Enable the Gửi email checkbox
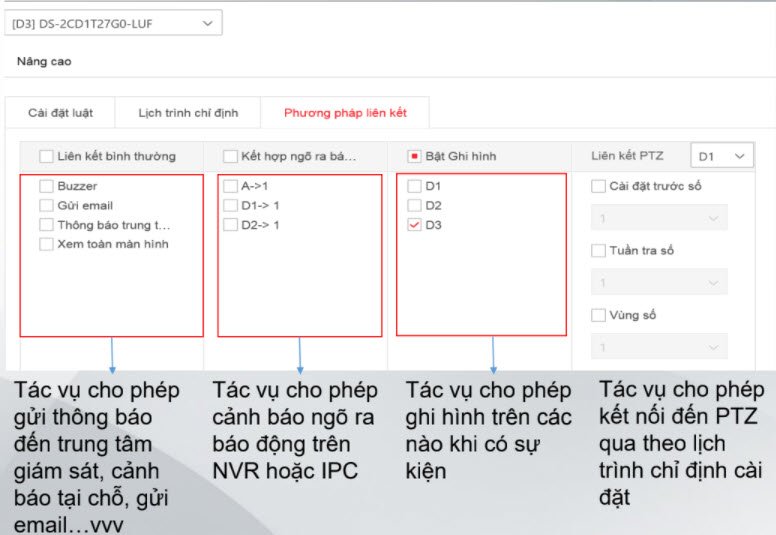Image resolution: width=776 pixels, height=535 pixels. (46, 205)
